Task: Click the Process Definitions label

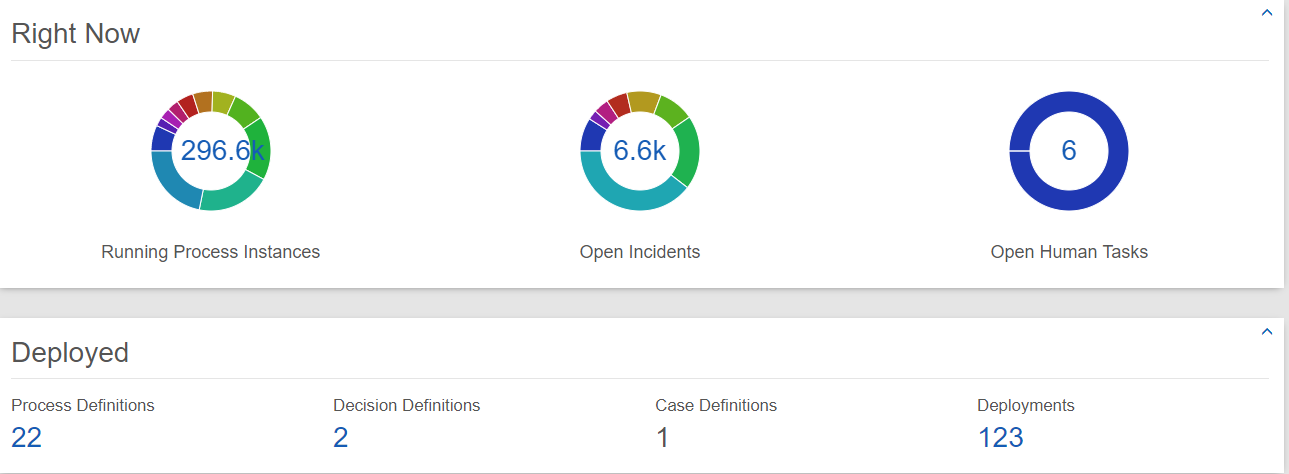Action: (x=83, y=405)
